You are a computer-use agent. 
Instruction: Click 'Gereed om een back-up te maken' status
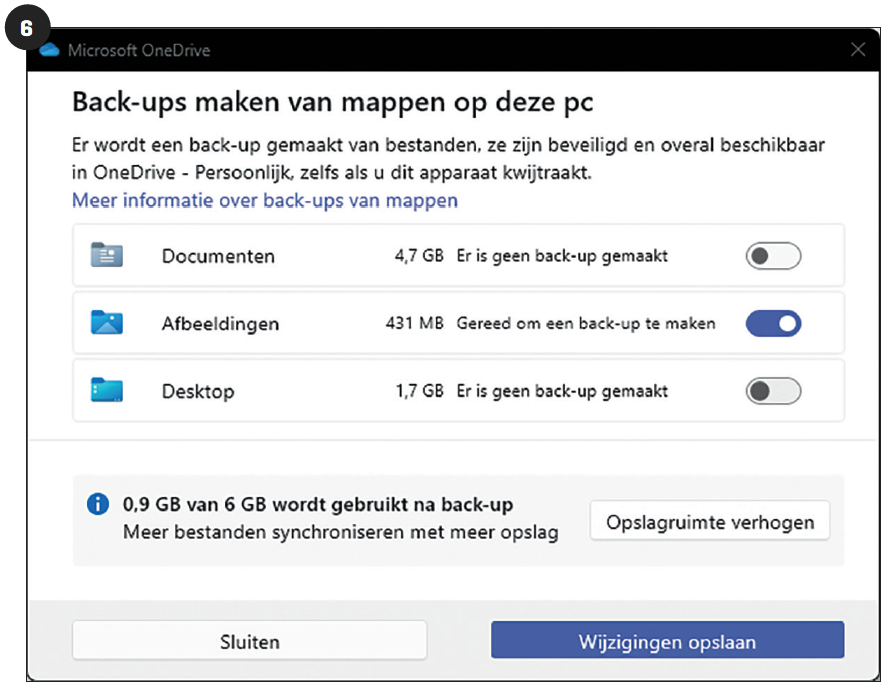586,323
